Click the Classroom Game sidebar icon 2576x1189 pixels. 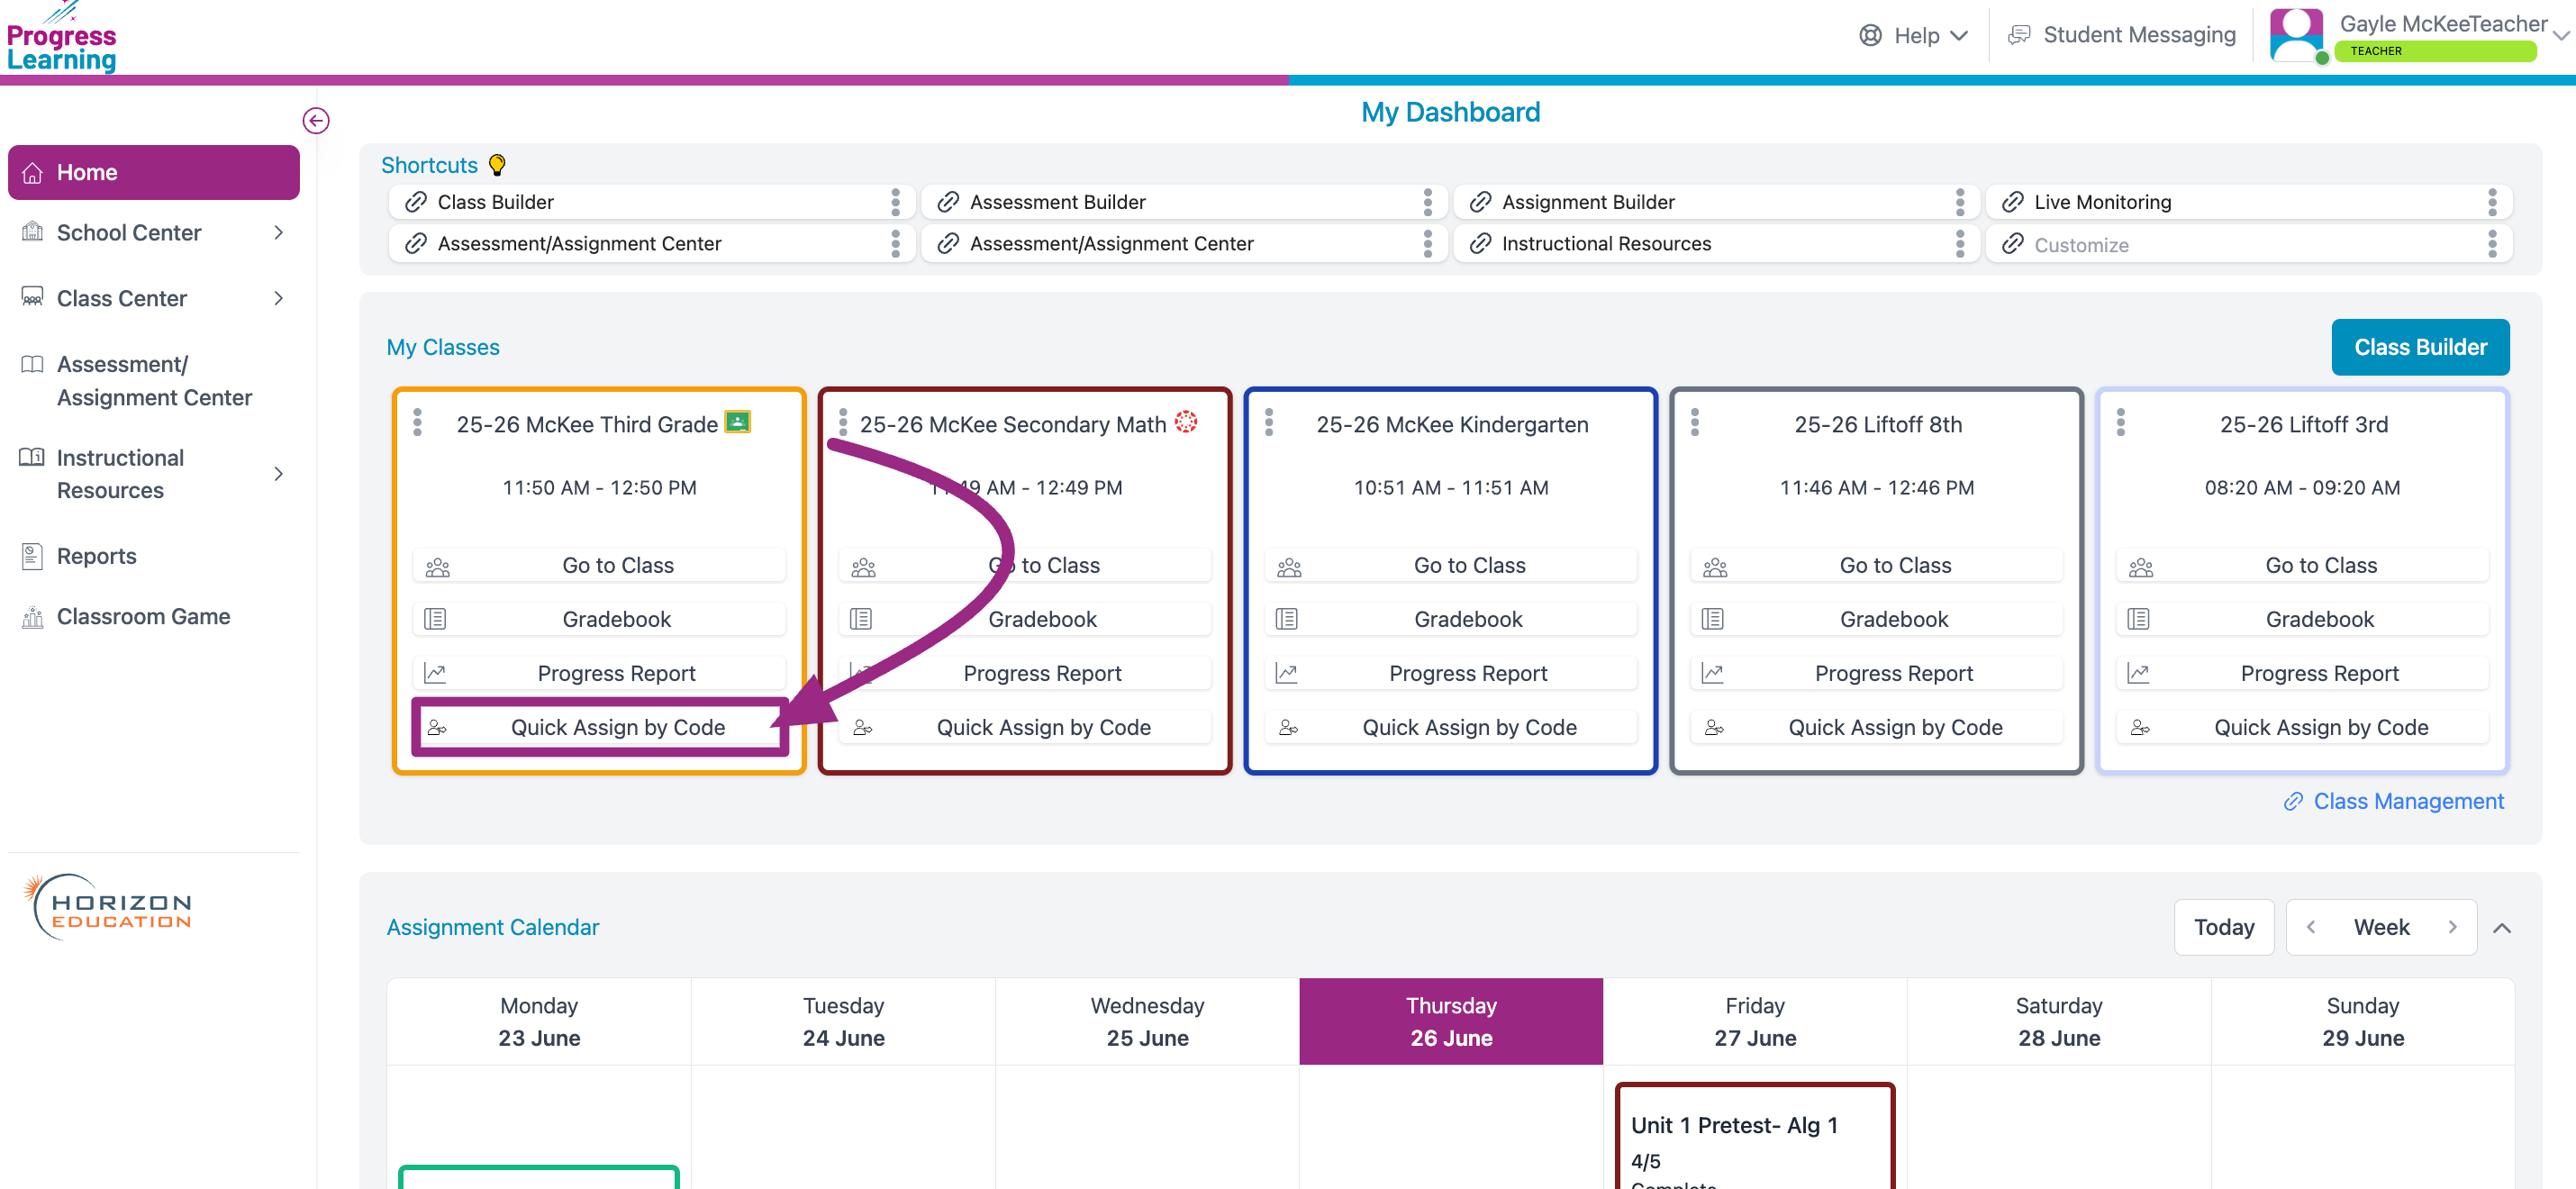point(32,617)
